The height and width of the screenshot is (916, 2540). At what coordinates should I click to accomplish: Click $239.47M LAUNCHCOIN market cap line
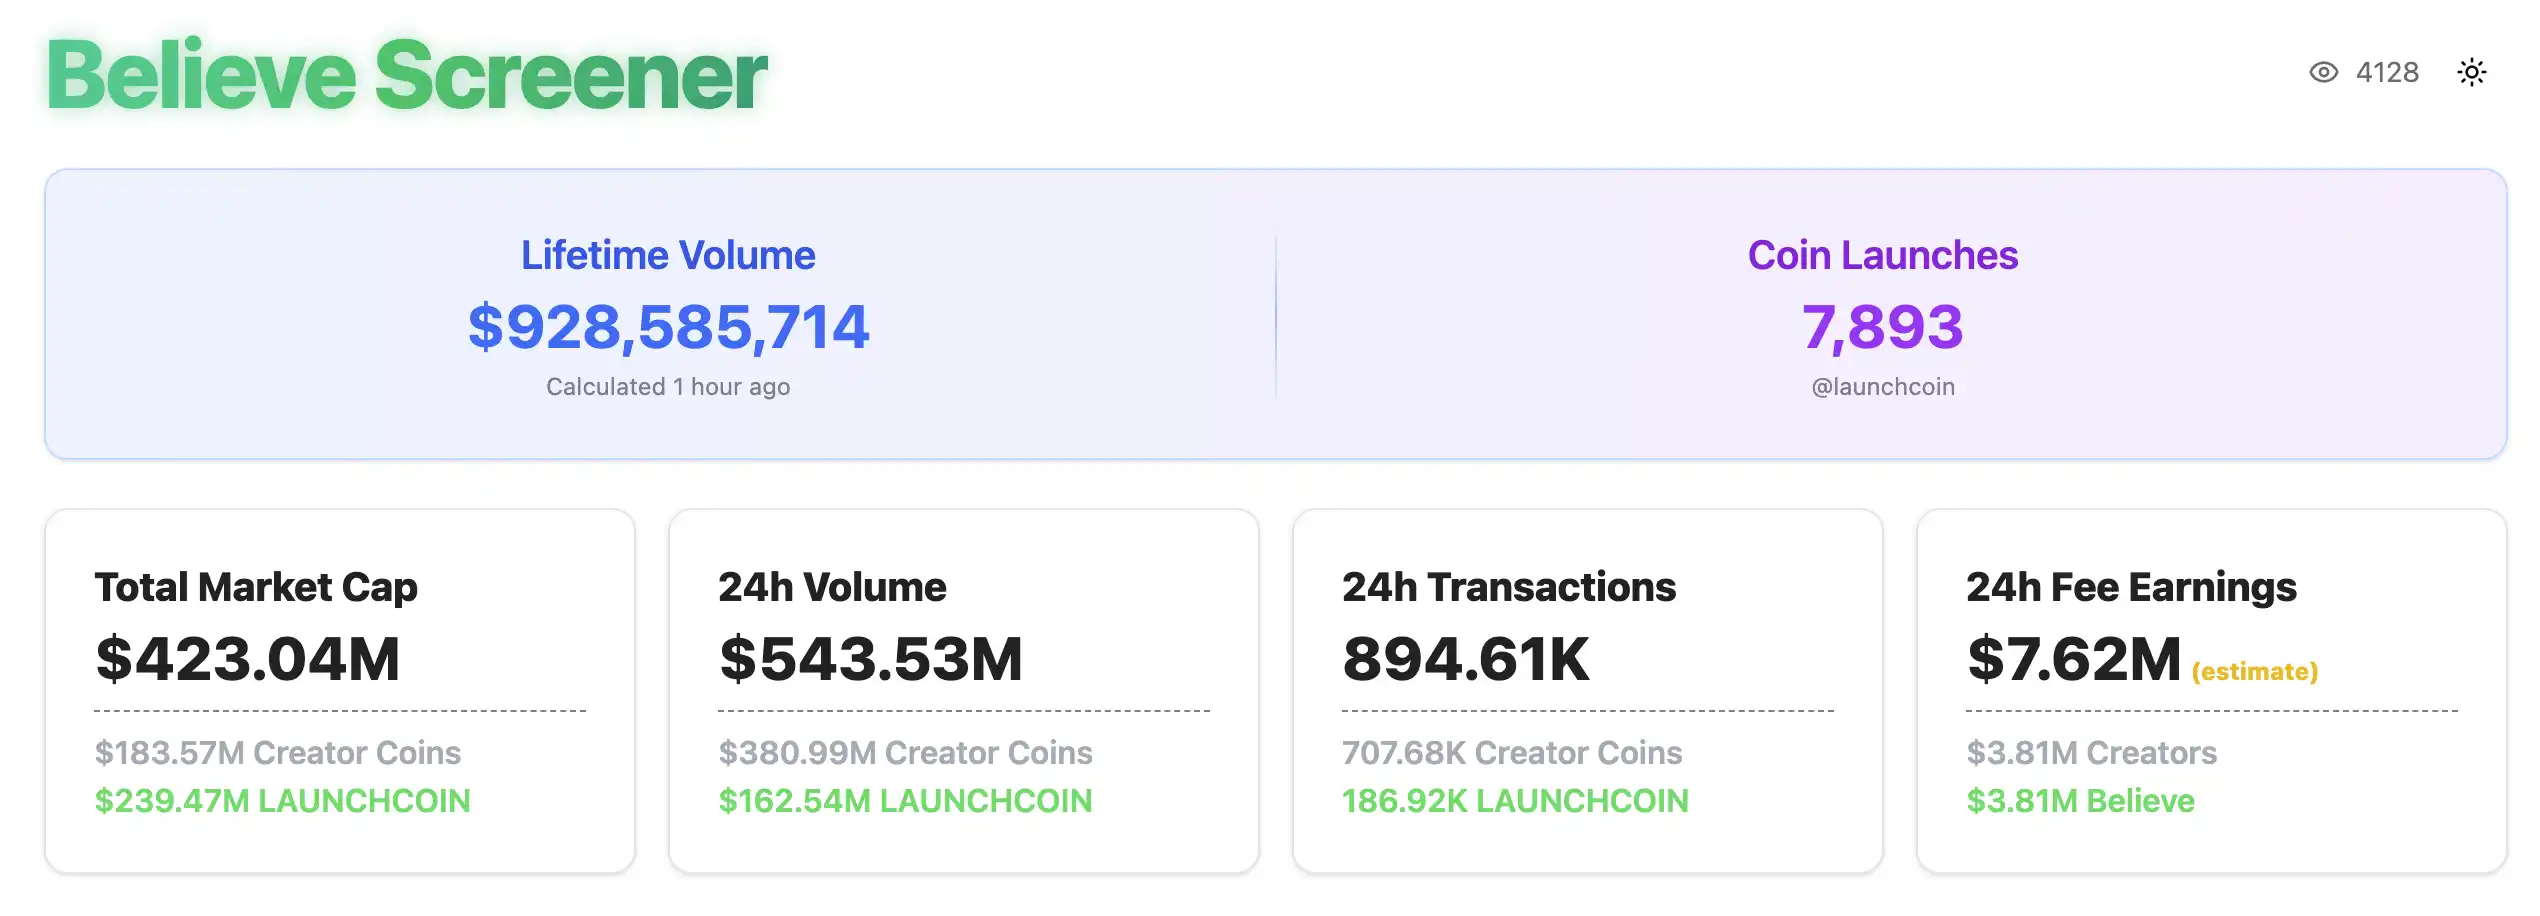282,801
